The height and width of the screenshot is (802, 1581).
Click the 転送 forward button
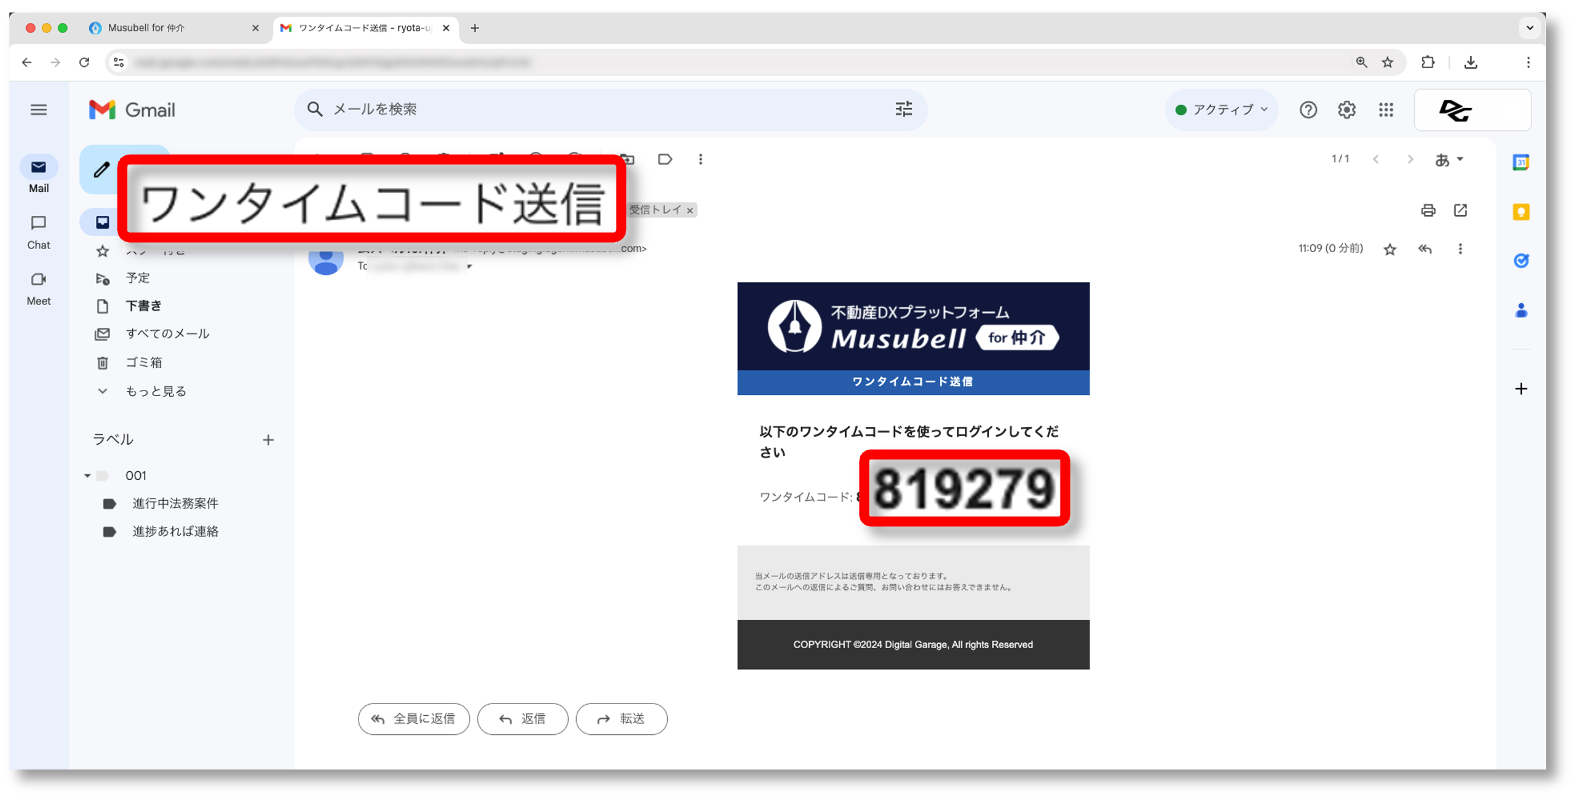click(x=621, y=719)
